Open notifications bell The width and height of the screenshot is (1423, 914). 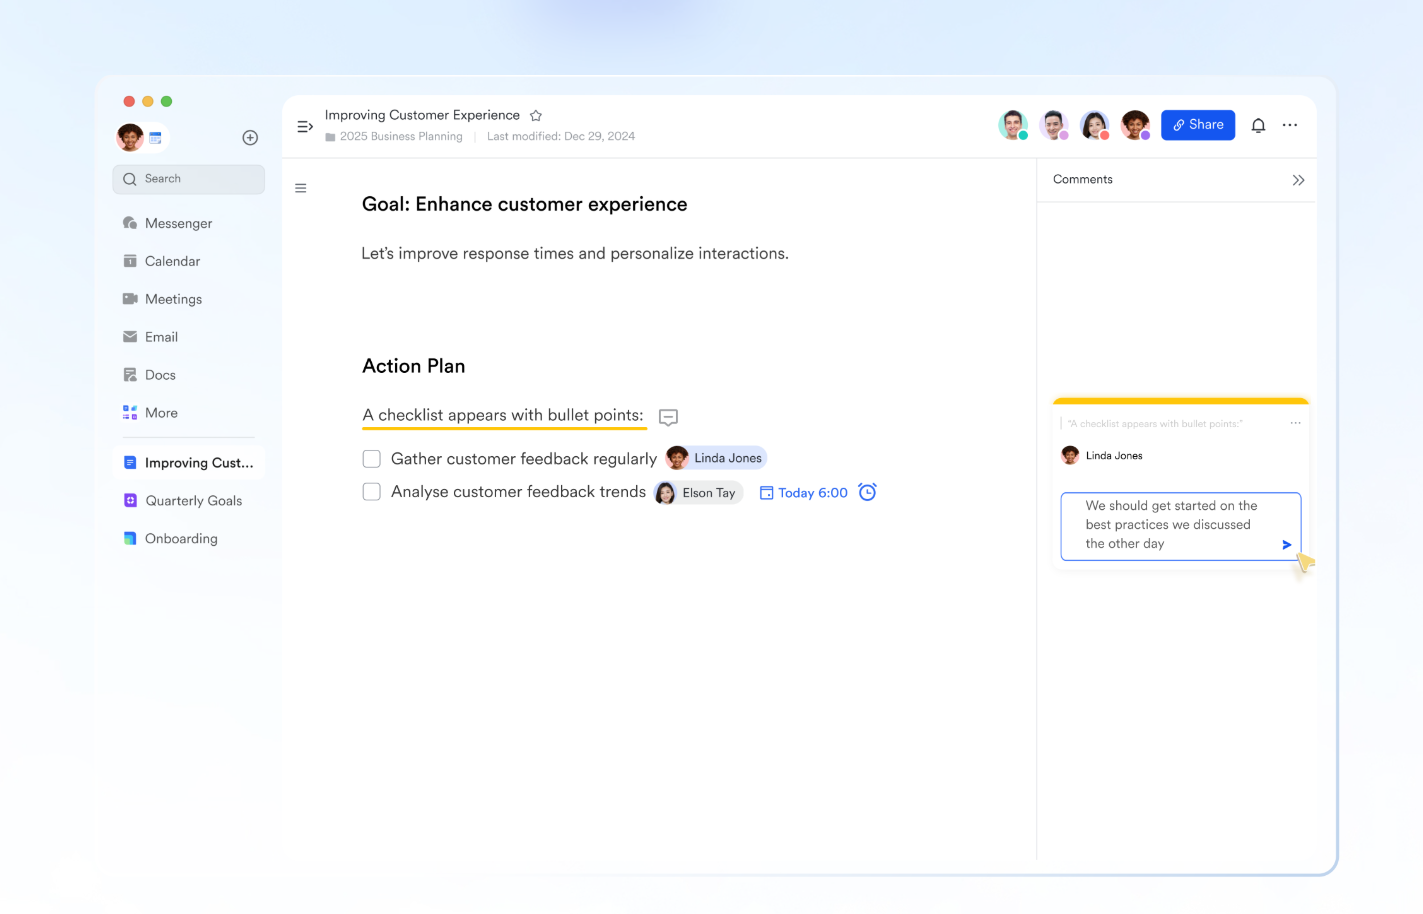point(1258,125)
